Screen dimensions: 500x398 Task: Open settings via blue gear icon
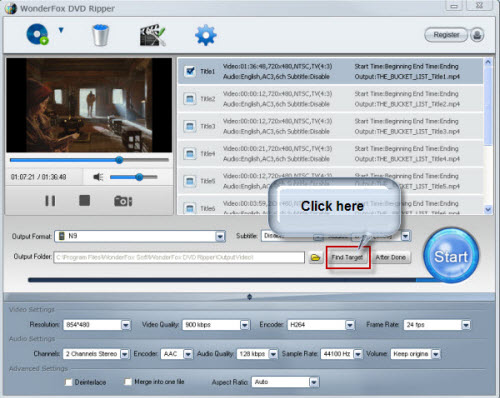[x=205, y=35]
